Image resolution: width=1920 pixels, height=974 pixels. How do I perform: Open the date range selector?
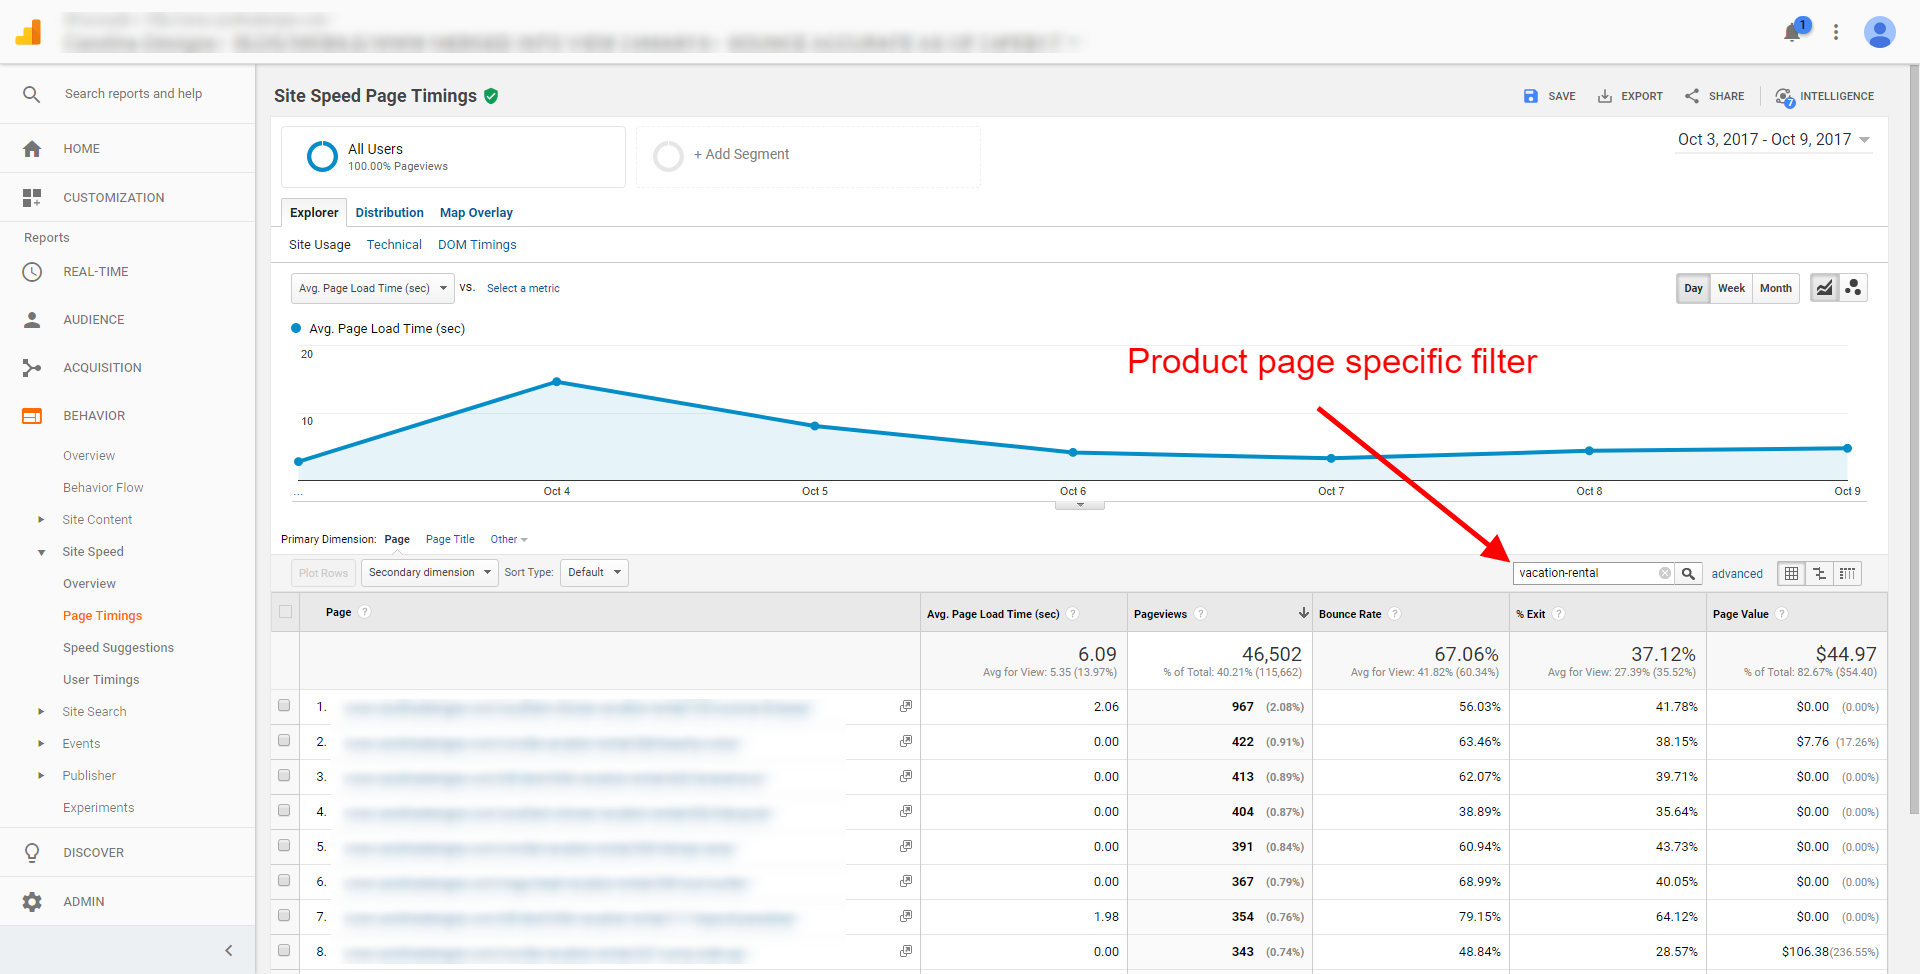(x=1773, y=139)
